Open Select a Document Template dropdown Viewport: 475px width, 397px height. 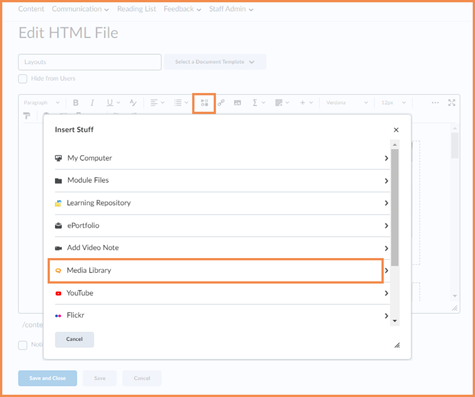click(x=215, y=62)
